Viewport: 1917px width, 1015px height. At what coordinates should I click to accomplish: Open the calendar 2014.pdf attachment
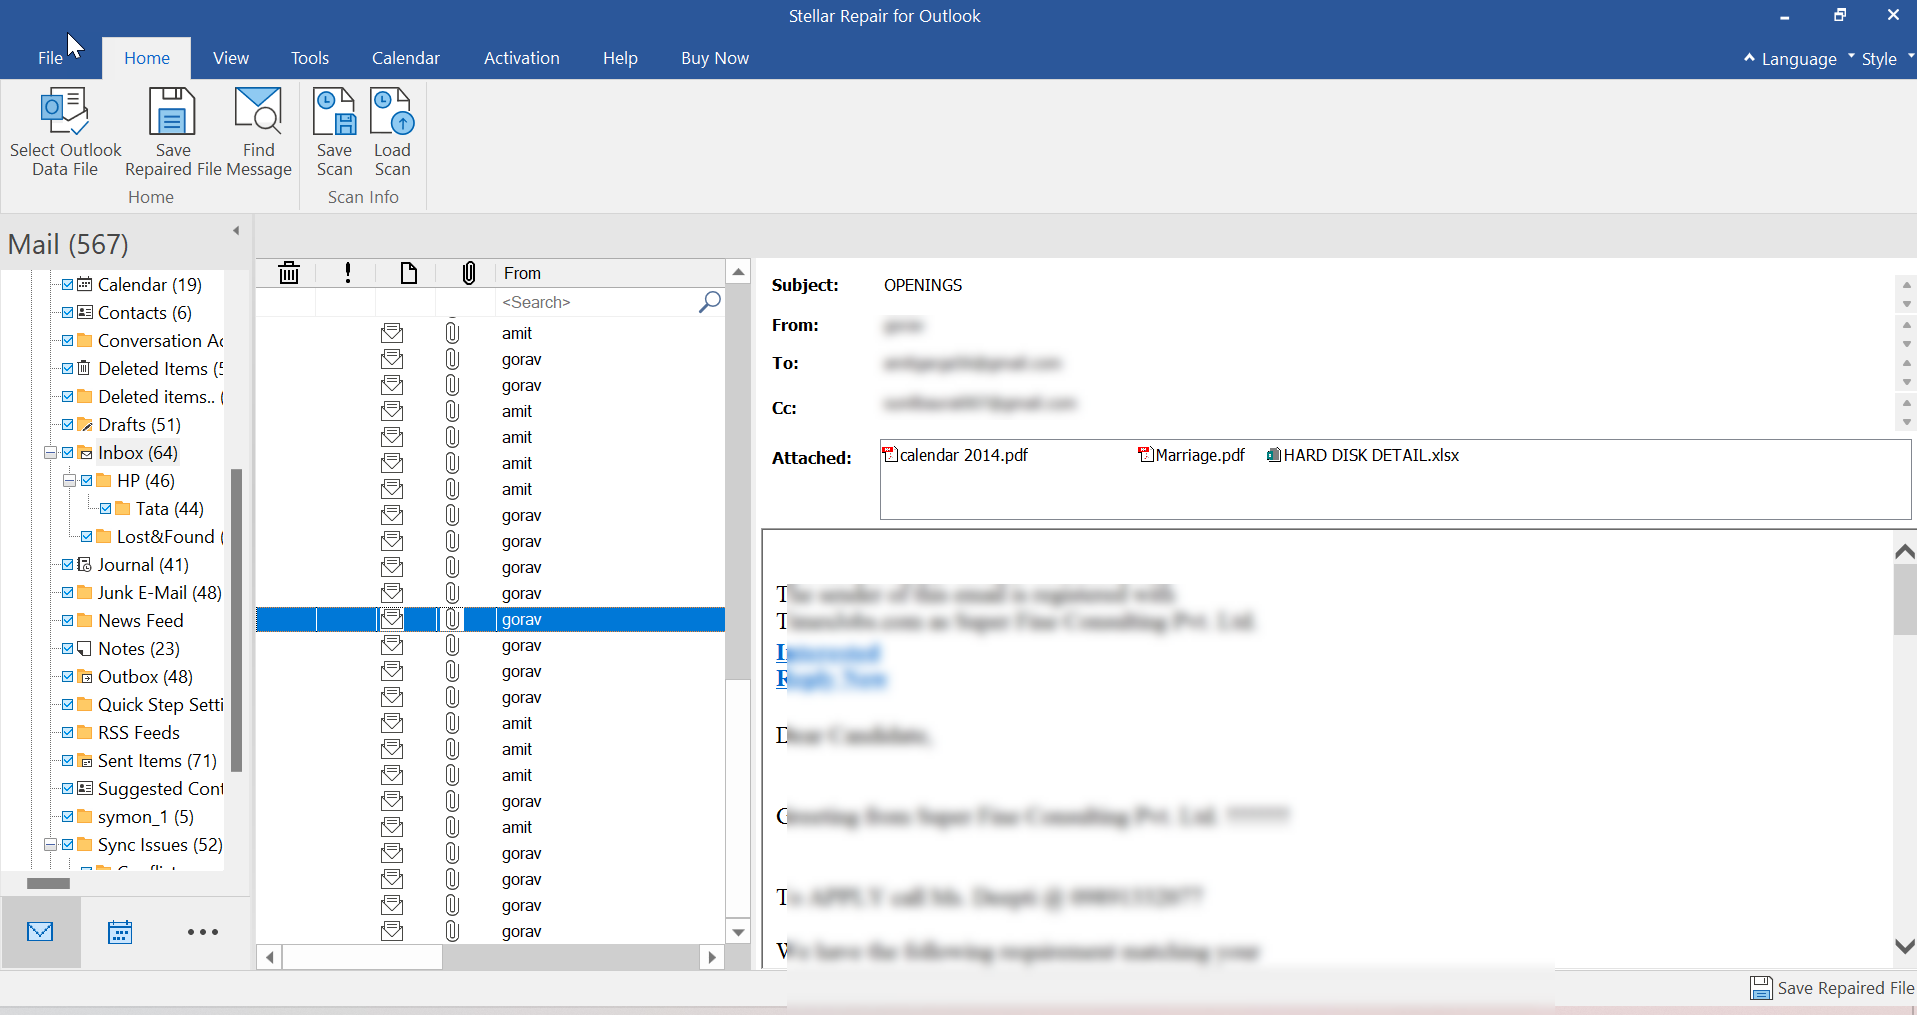coord(962,456)
